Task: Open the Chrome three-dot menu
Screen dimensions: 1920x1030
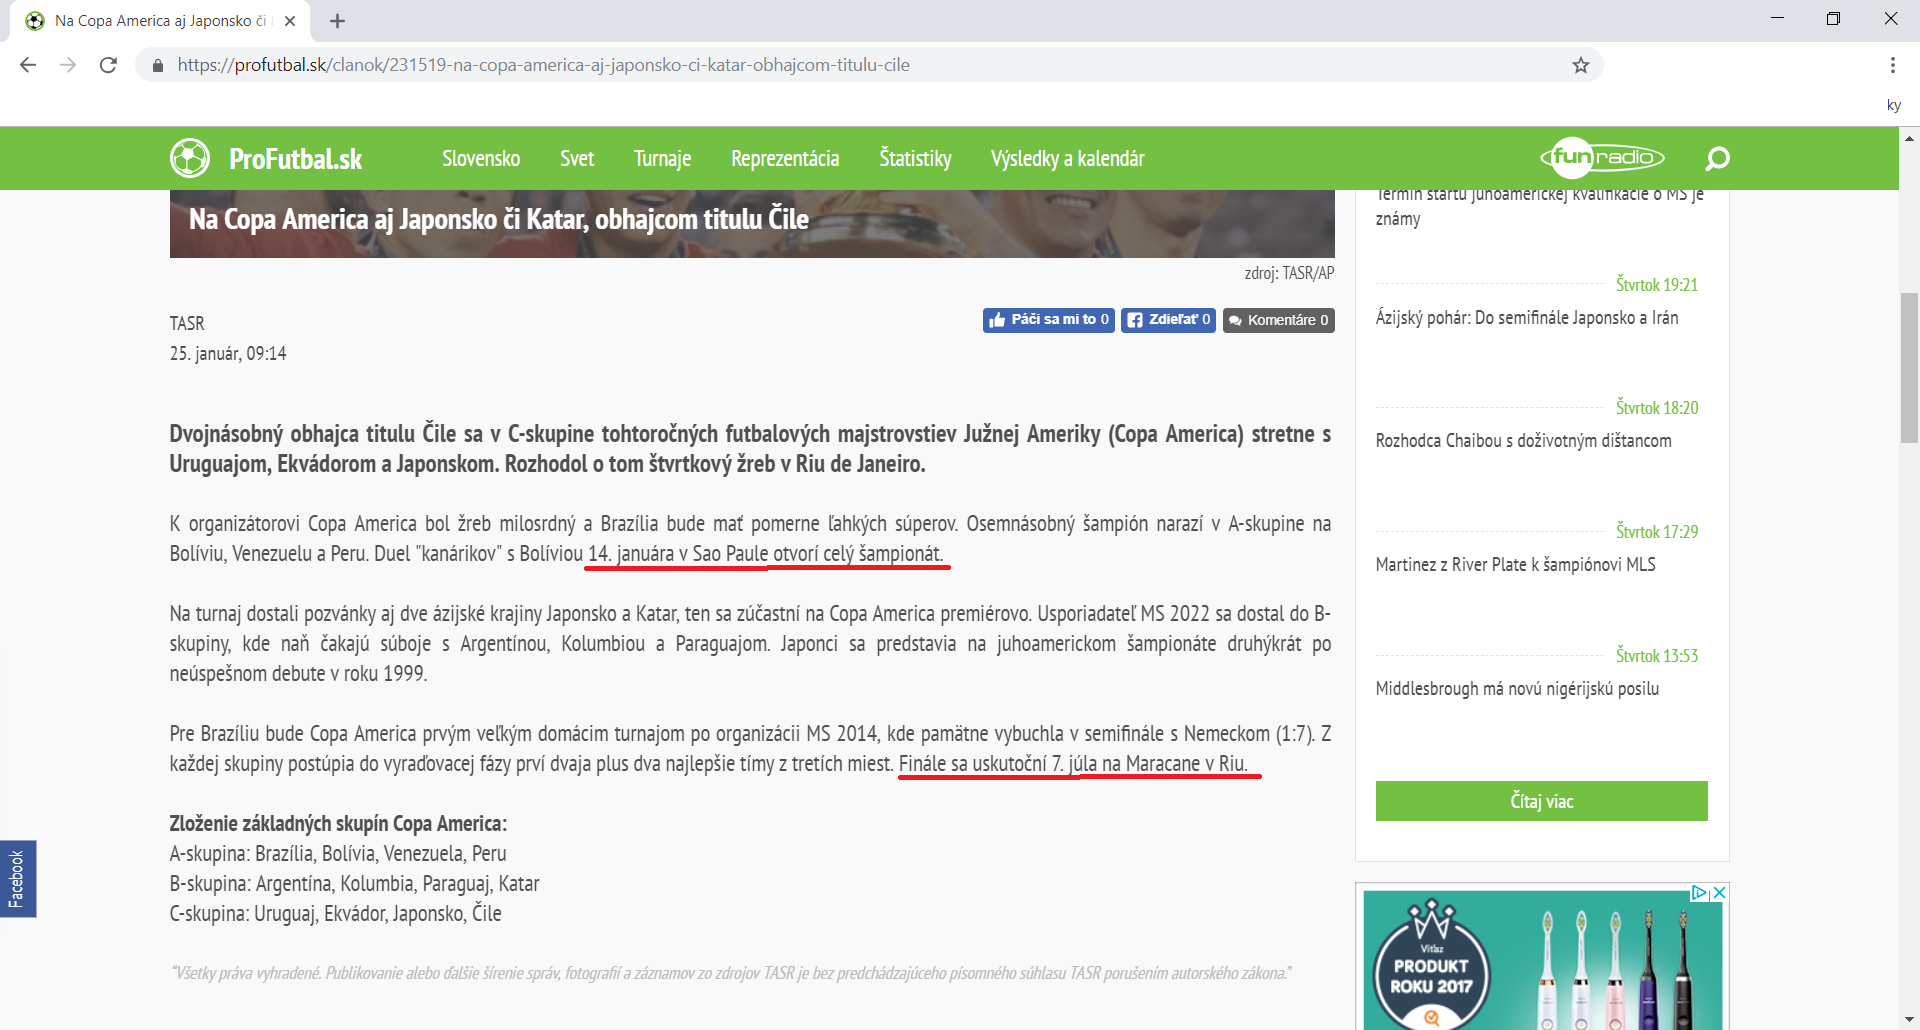Action: tap(1892, 65)
